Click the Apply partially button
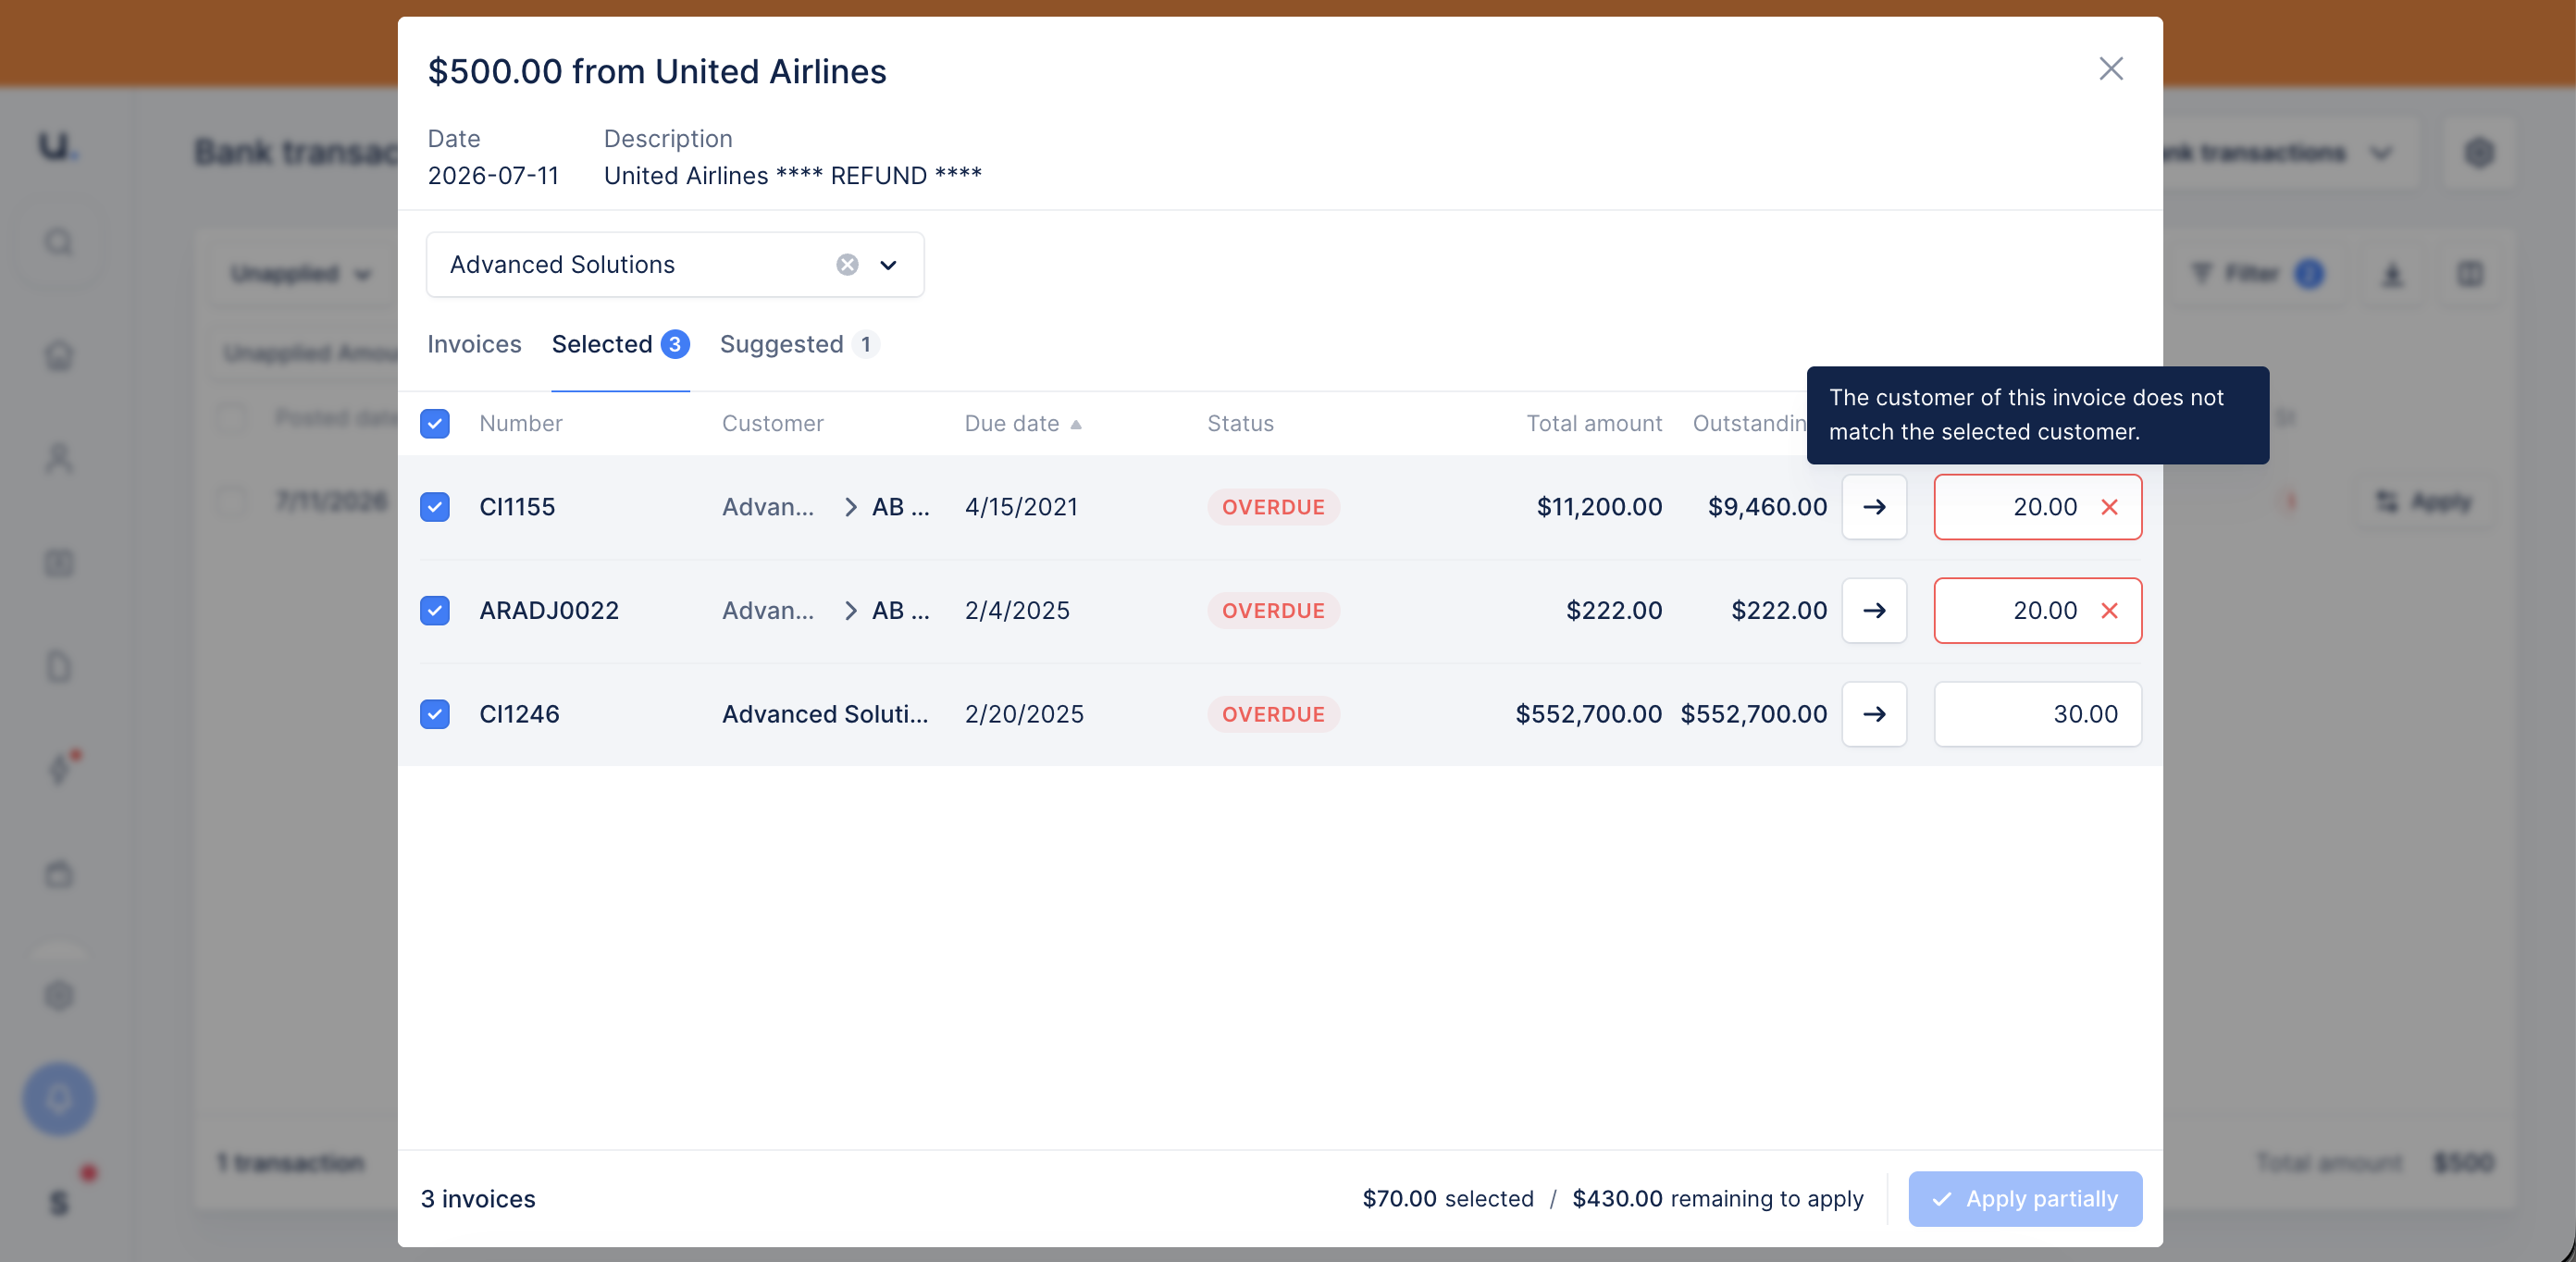Viewport: 2576px width, 1262px height. coord(2024,1199)
